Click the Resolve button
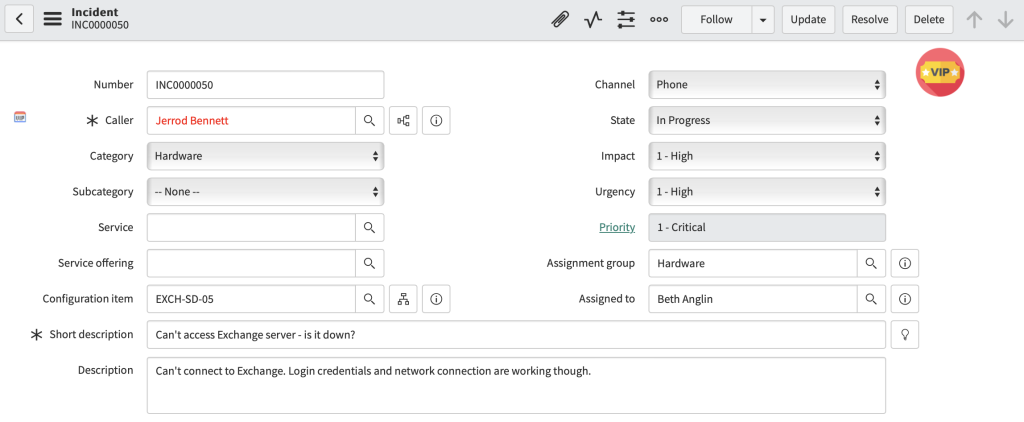 click(x=870, y=20)
